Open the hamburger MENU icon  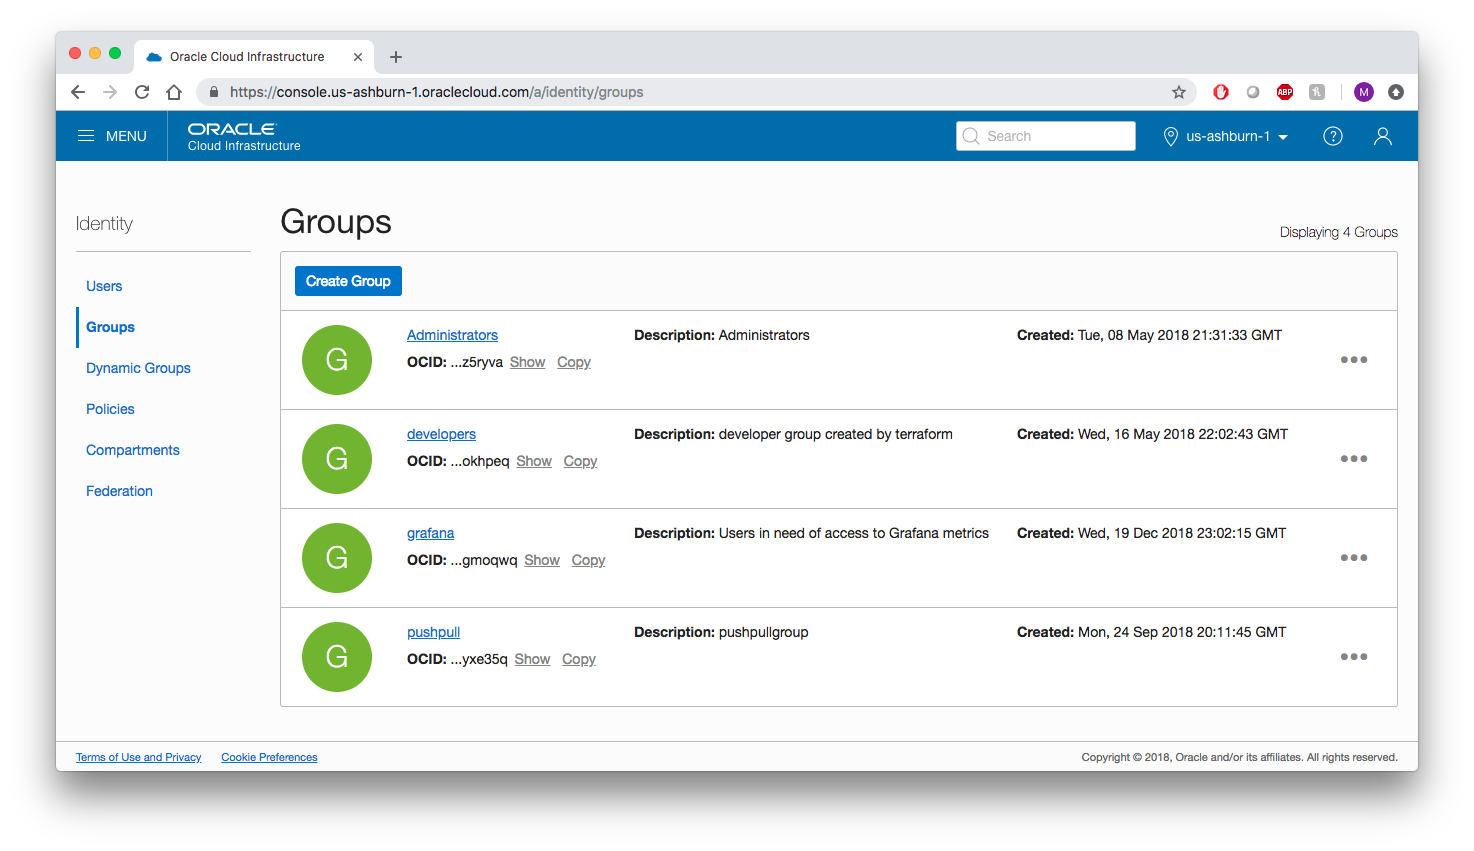[x=87, y=136]
